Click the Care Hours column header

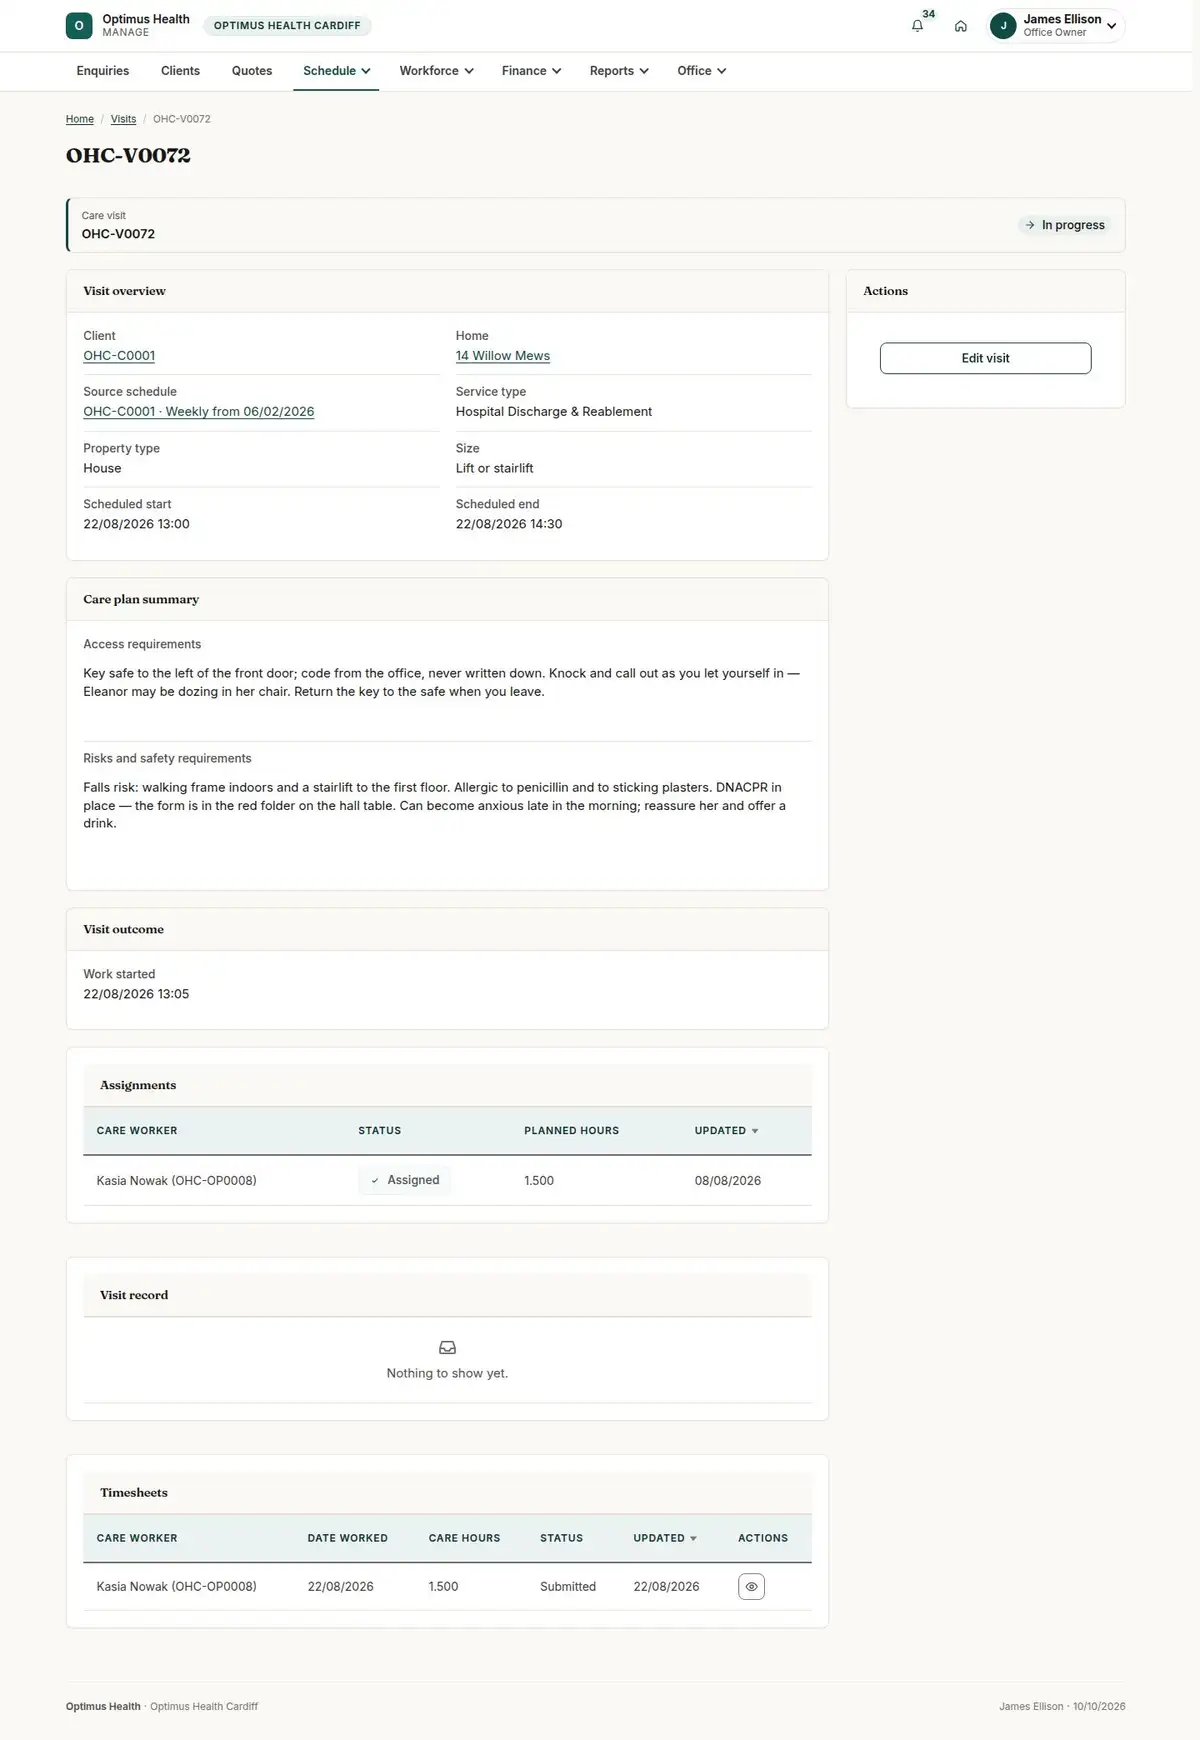(465, 1538)
